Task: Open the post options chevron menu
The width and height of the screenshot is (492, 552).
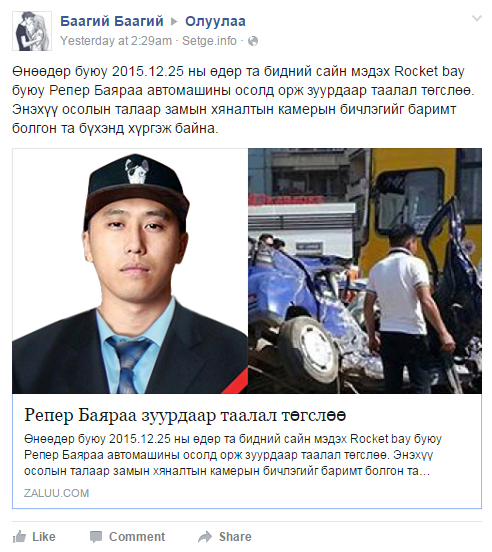Action: click(x=477, y=18)
